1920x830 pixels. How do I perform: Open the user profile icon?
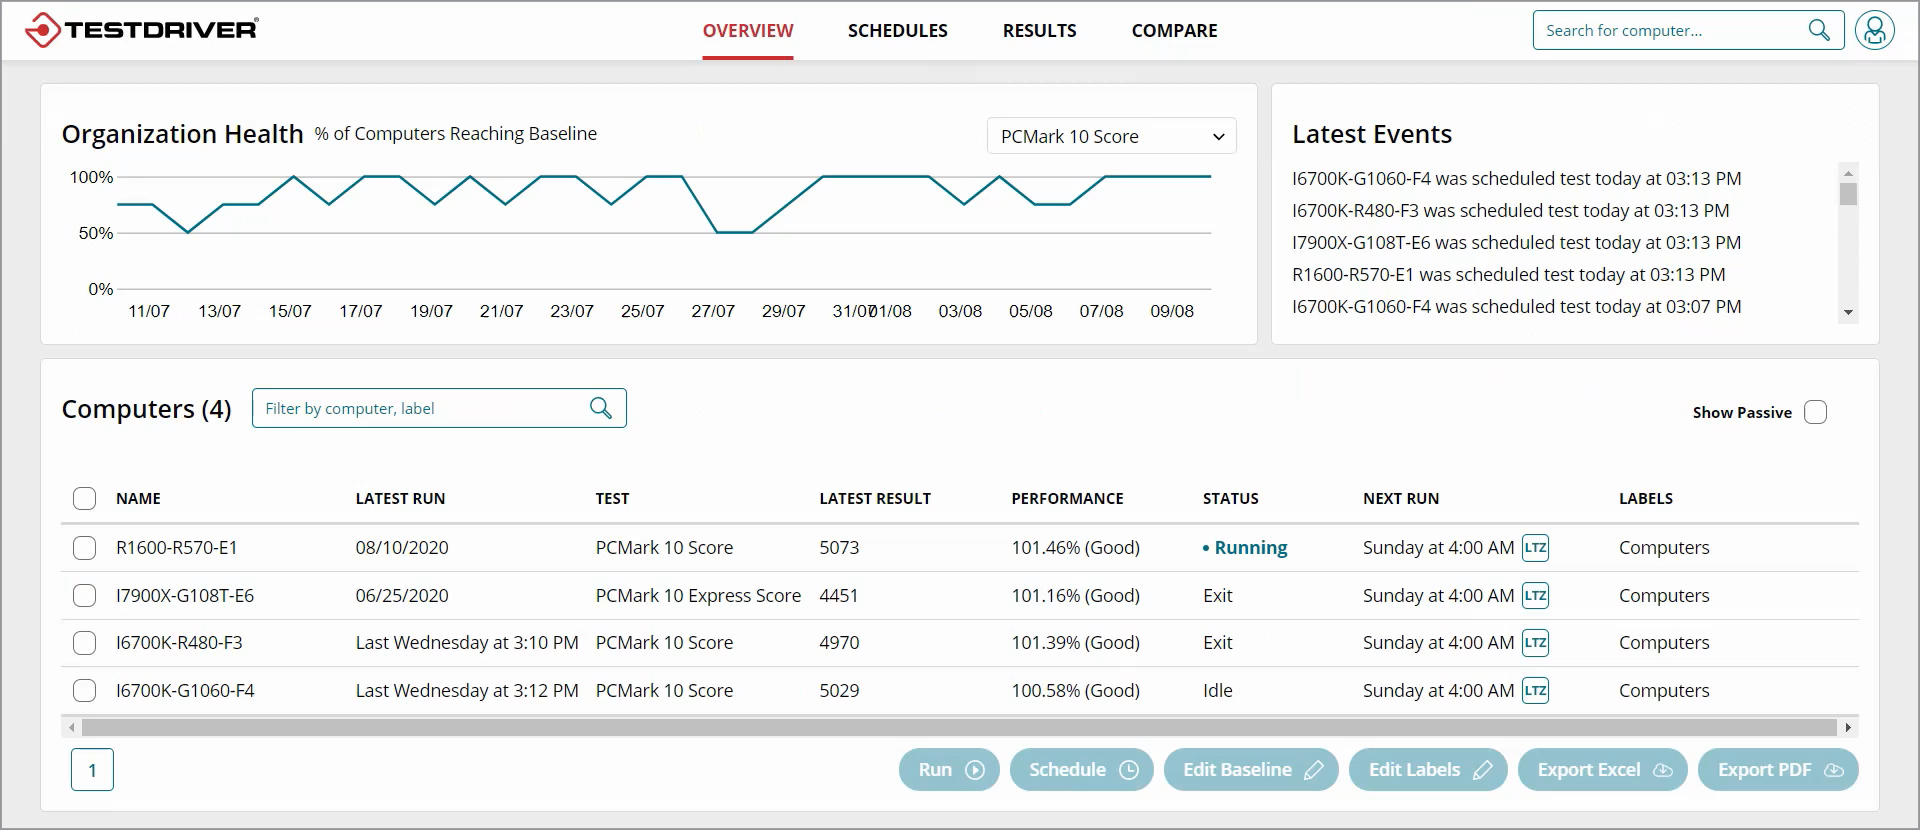[1875, 30]
